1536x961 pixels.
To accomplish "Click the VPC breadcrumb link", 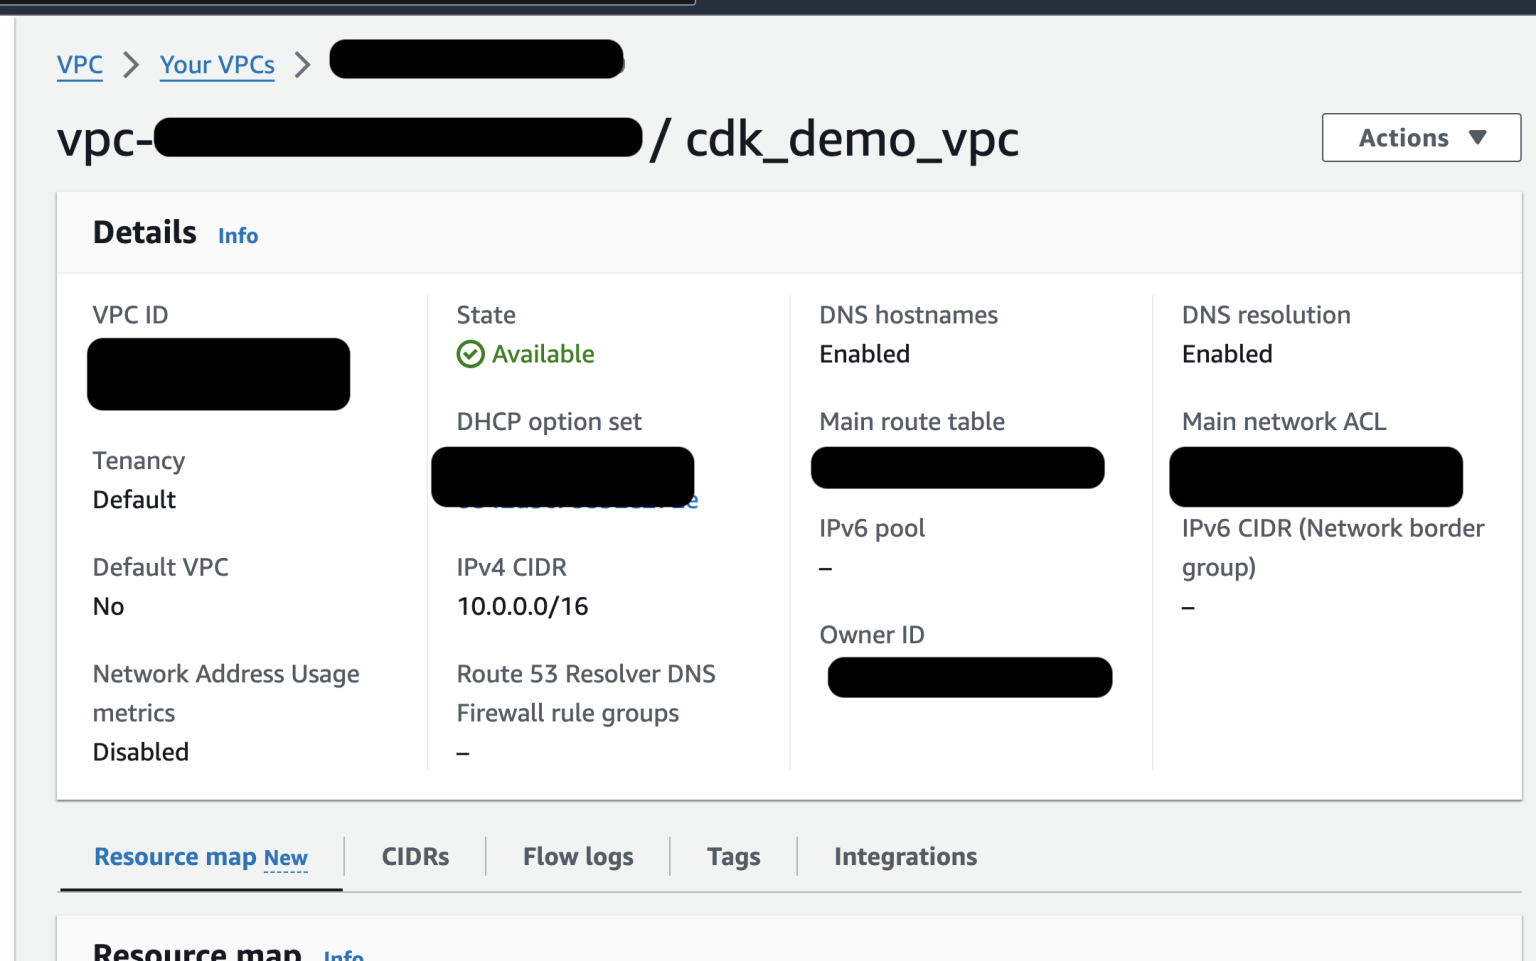I will pyautogui.click(x=80, y=64).
